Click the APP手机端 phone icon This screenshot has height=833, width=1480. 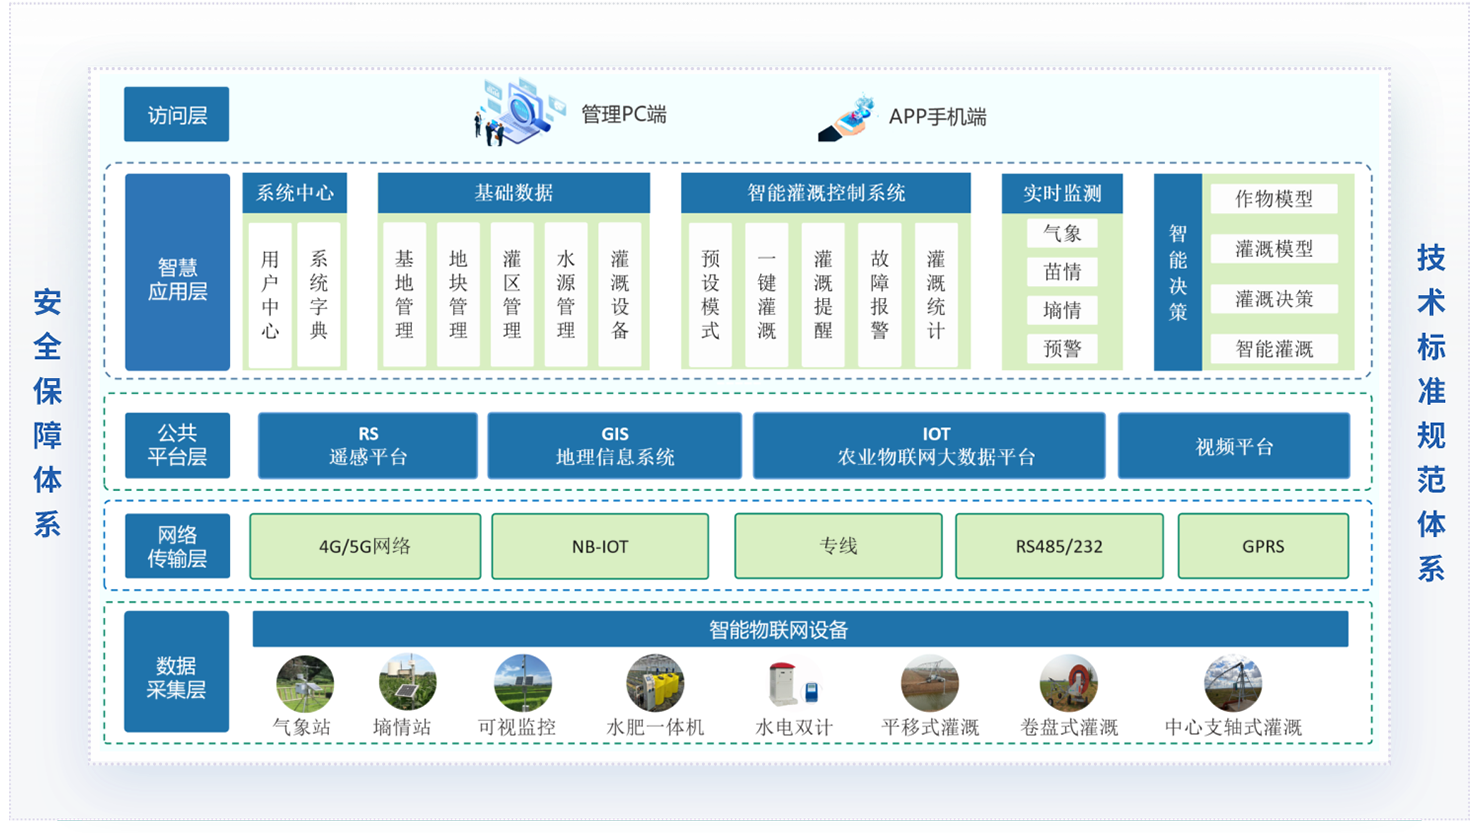848,118
